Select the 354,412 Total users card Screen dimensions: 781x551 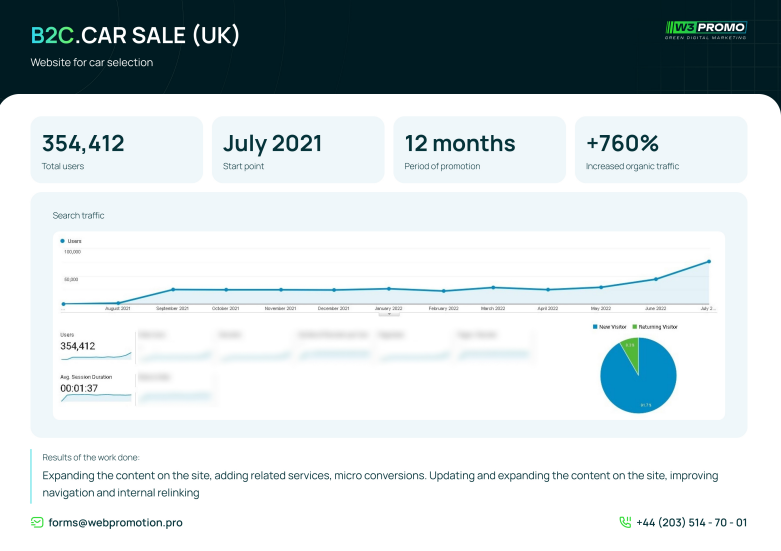(117, 149)
